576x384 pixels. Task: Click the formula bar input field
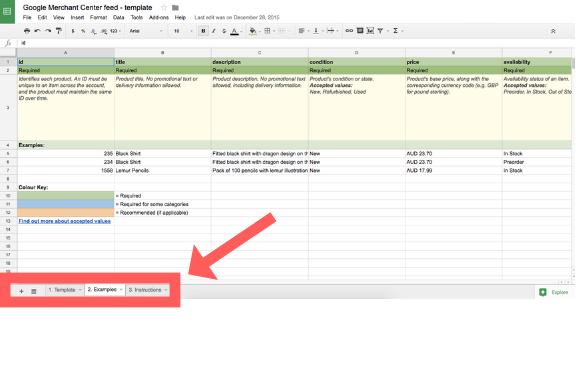[296, 43]
